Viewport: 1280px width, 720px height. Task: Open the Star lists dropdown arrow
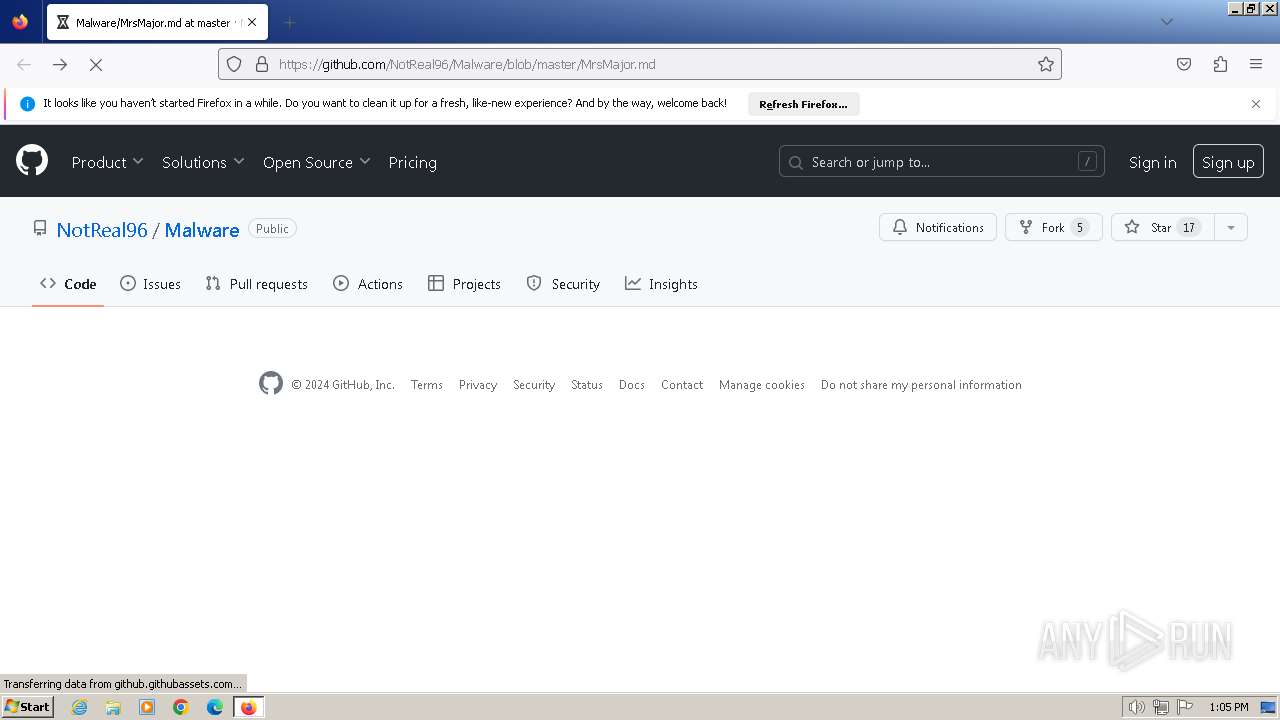point(1231,228)
